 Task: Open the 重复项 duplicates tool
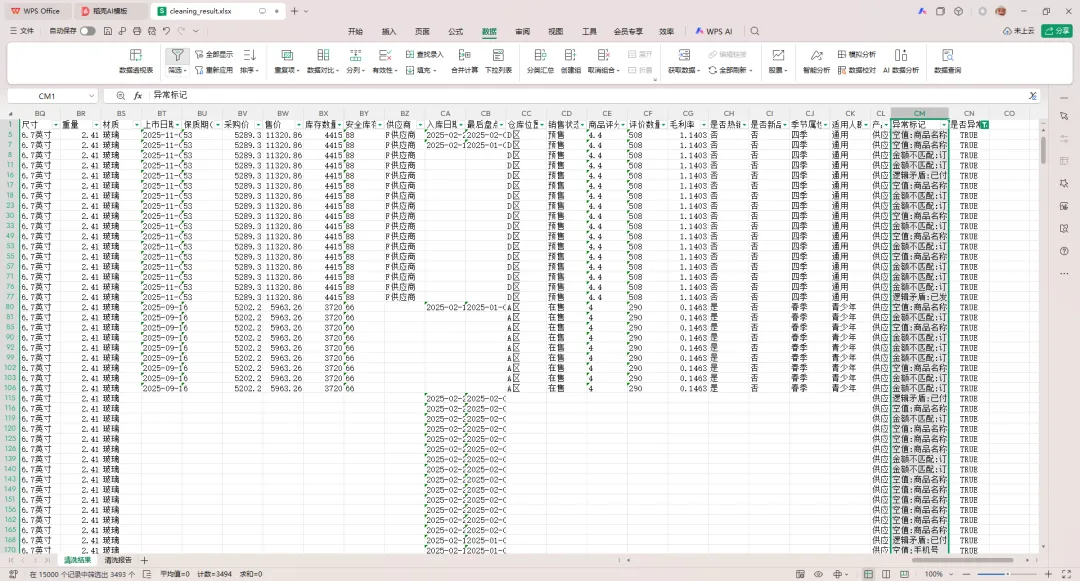pyautogui.click(x=287, y=61)
